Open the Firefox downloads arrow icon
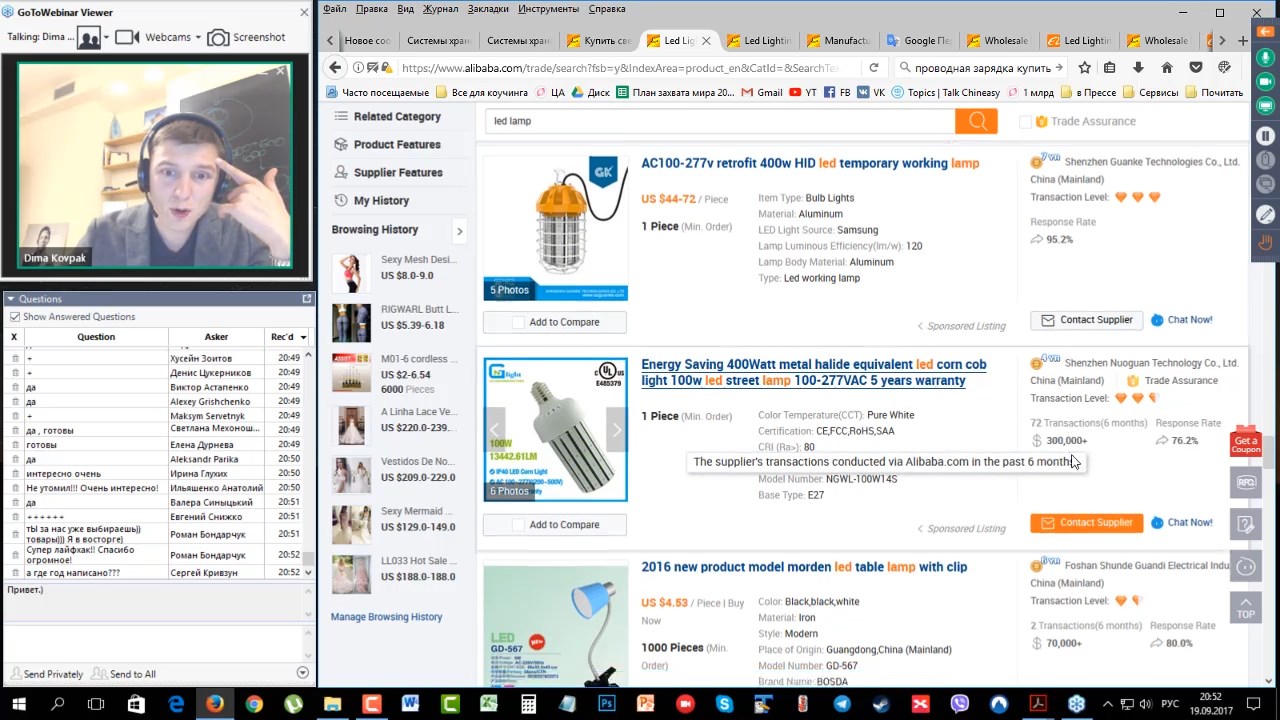The image size is (1280, 720). coord(1138,68)
